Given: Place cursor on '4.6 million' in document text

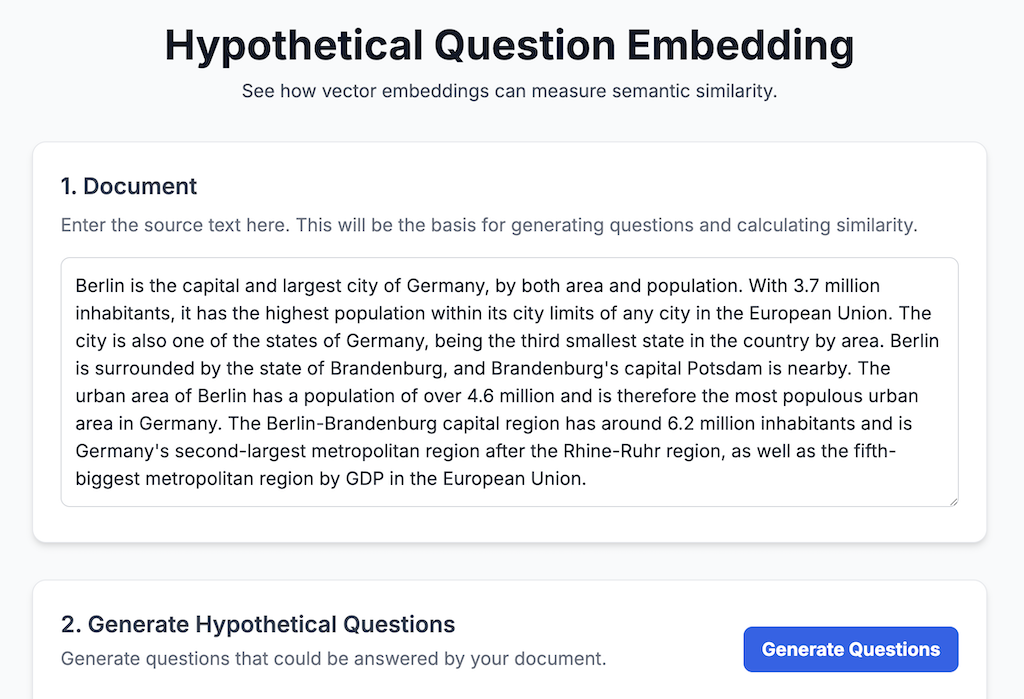Looking at the screenshot, I should [x=511, y=396].
